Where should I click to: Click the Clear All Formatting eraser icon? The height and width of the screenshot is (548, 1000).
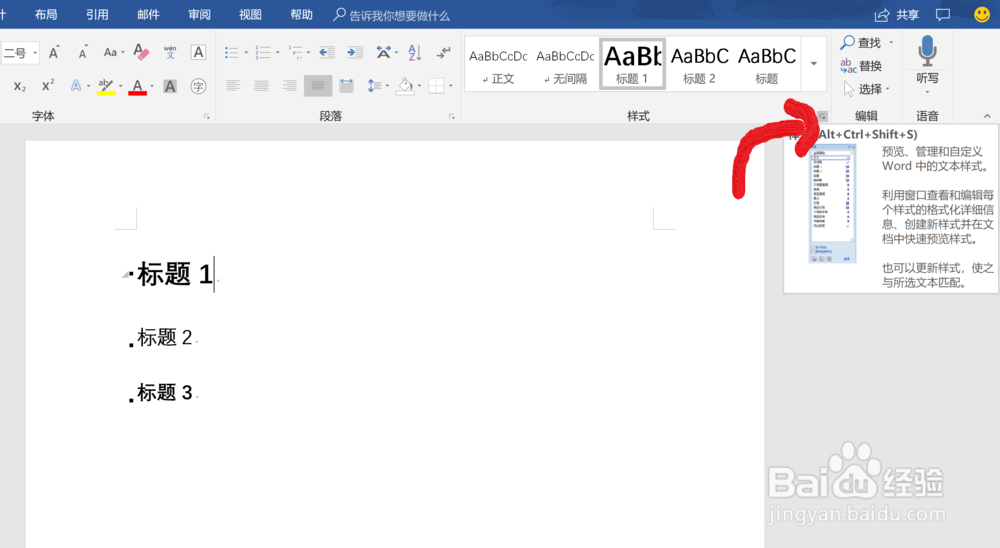pos(142,52)
